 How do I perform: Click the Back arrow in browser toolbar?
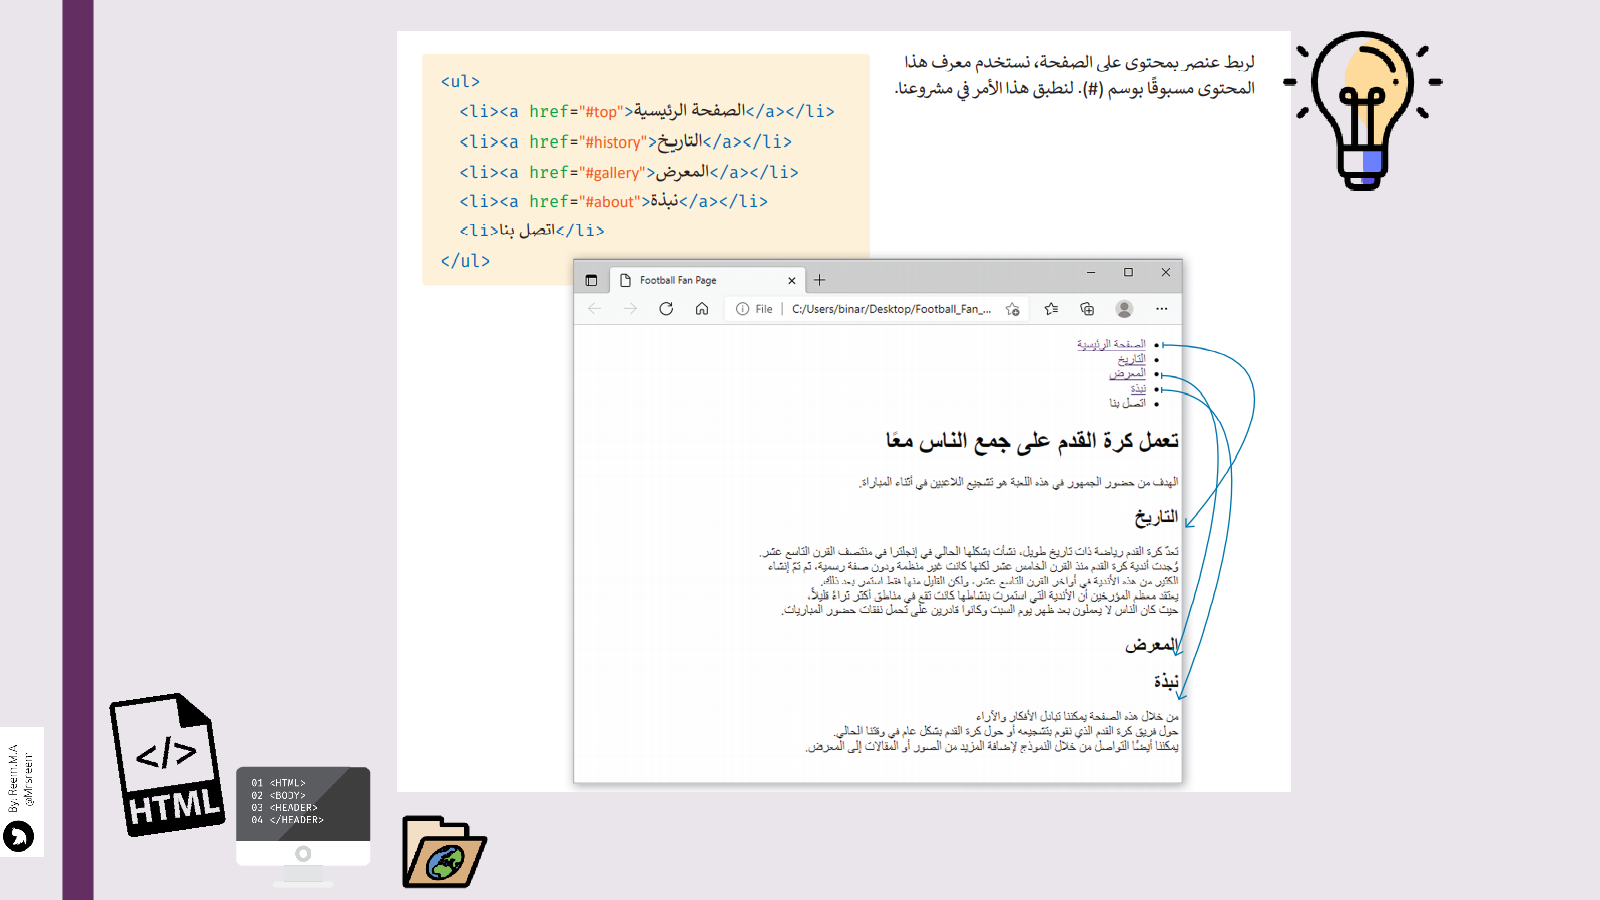pos(595,309)
